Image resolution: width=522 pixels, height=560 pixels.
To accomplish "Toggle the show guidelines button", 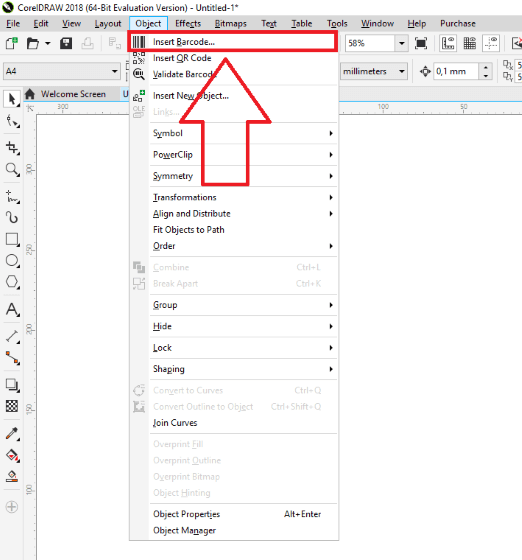I will pos(491,43).
